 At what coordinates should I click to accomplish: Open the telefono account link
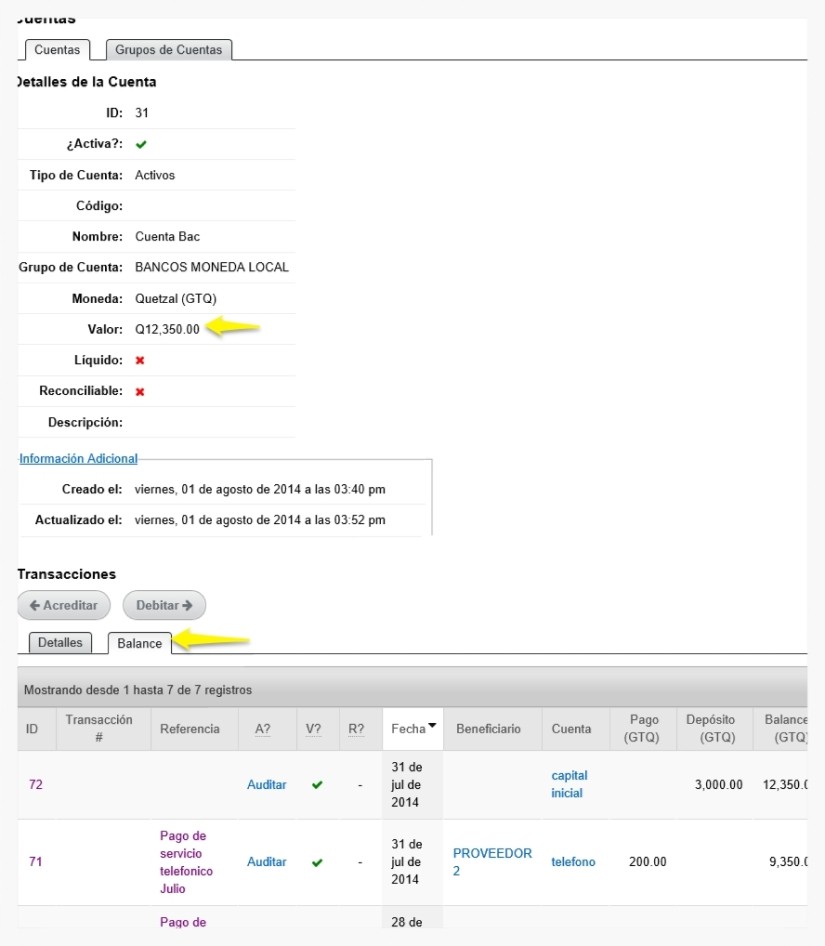click(573, 862)
